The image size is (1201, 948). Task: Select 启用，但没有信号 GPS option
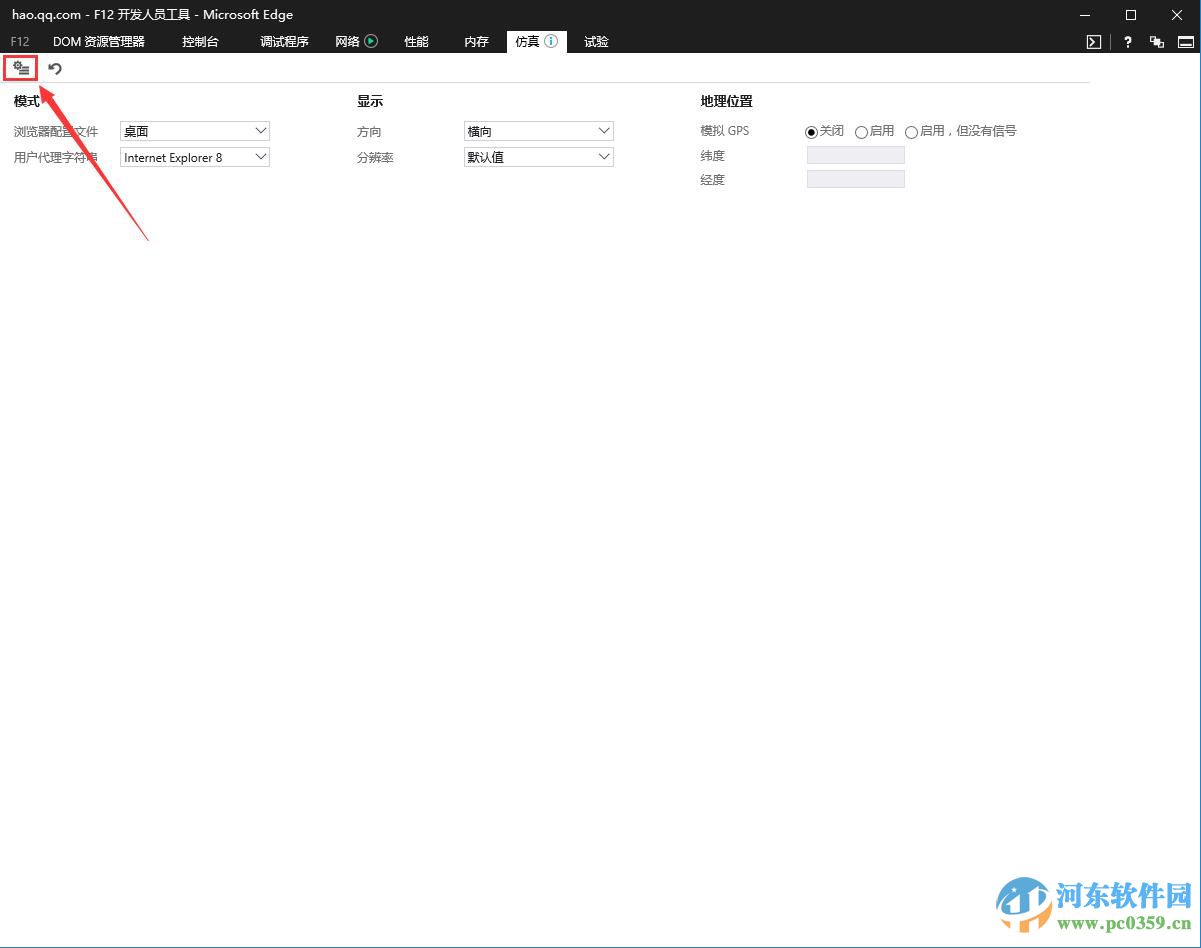[911, 131]
